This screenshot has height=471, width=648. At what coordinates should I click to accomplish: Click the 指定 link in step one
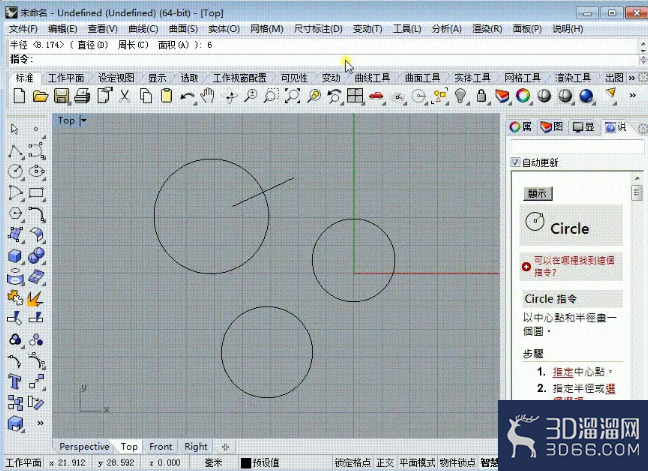coord(563,372)
